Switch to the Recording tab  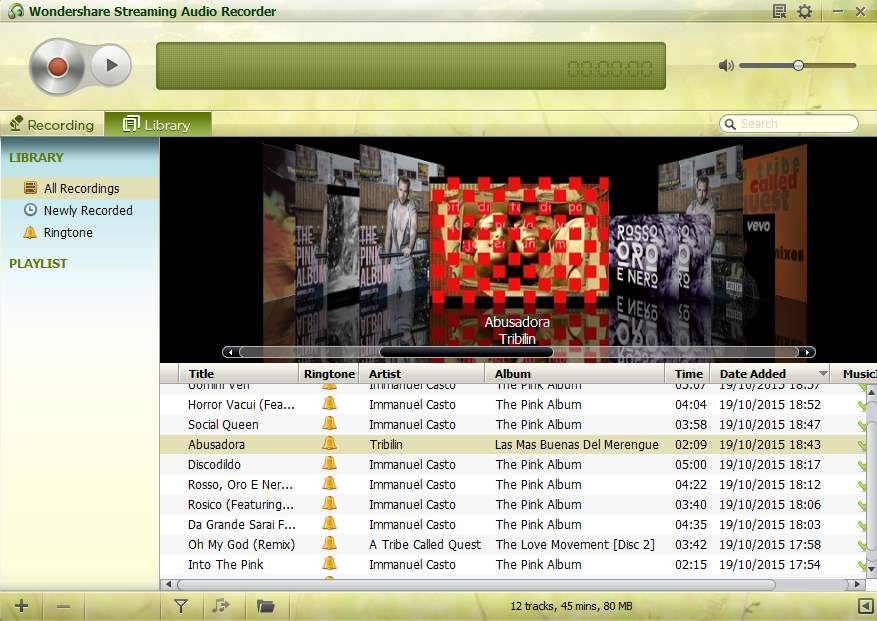(52, 125)
